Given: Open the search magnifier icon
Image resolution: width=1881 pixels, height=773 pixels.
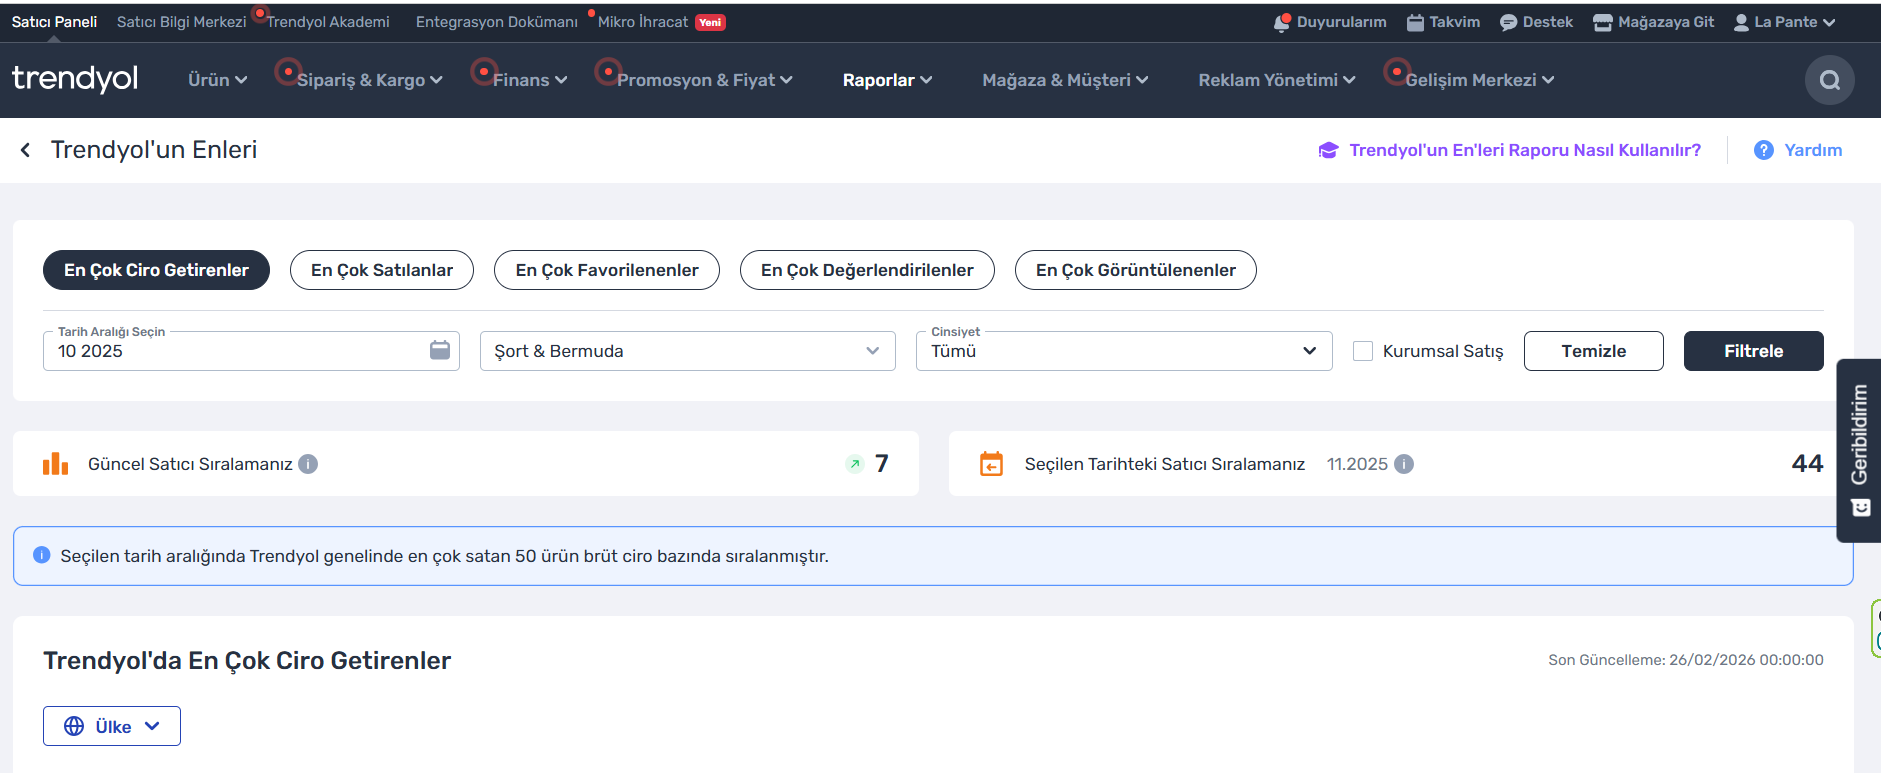Looking at the screenshot, I should click(x=1829, y=80).
